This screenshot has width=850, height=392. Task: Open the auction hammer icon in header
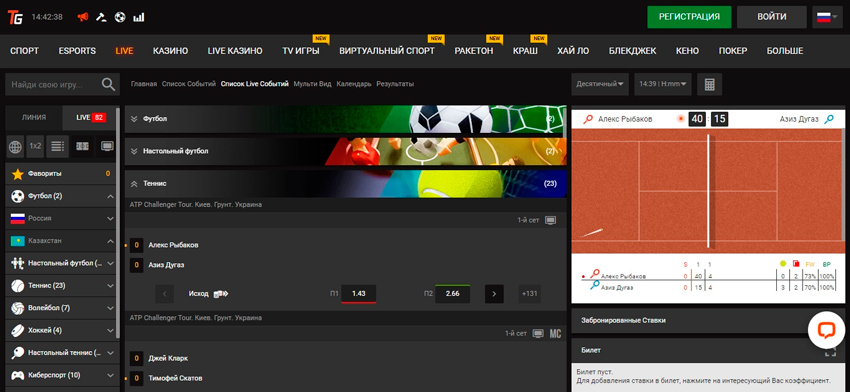coord(101,17)
